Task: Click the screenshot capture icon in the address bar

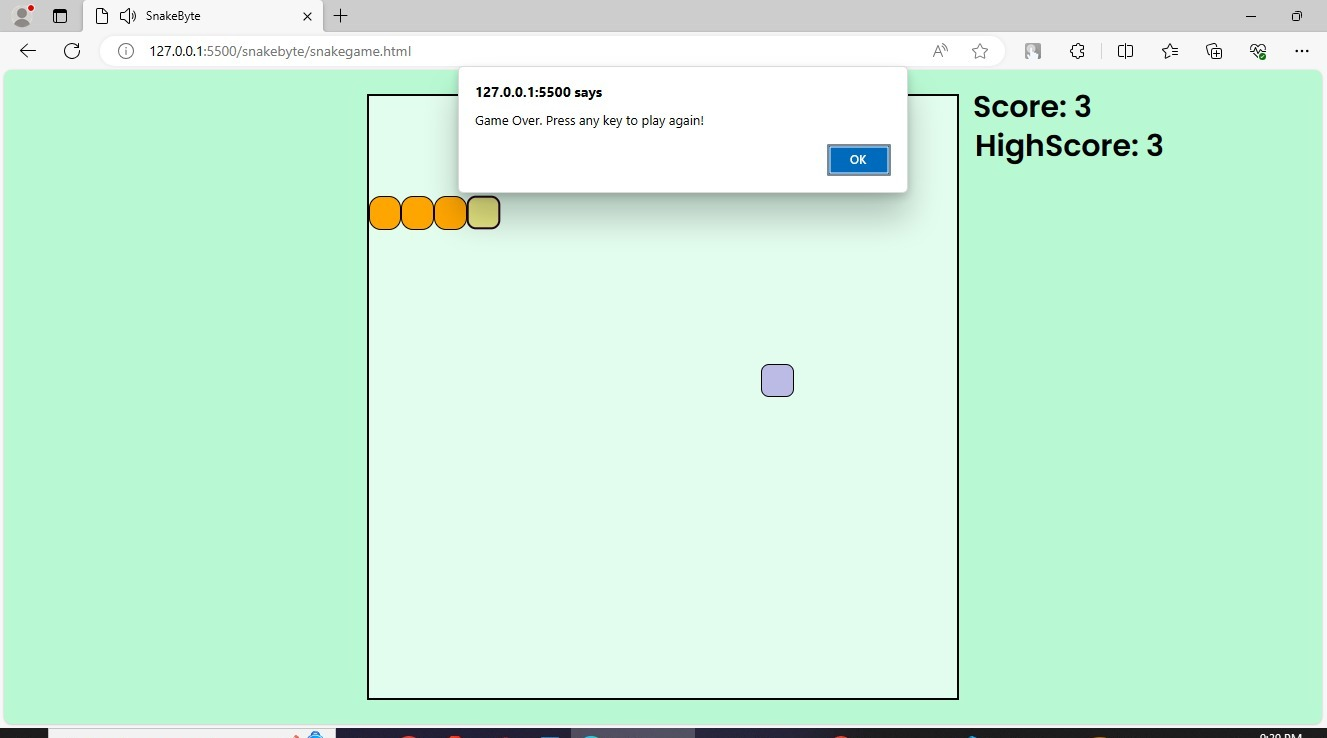Action: [1031, 51]
